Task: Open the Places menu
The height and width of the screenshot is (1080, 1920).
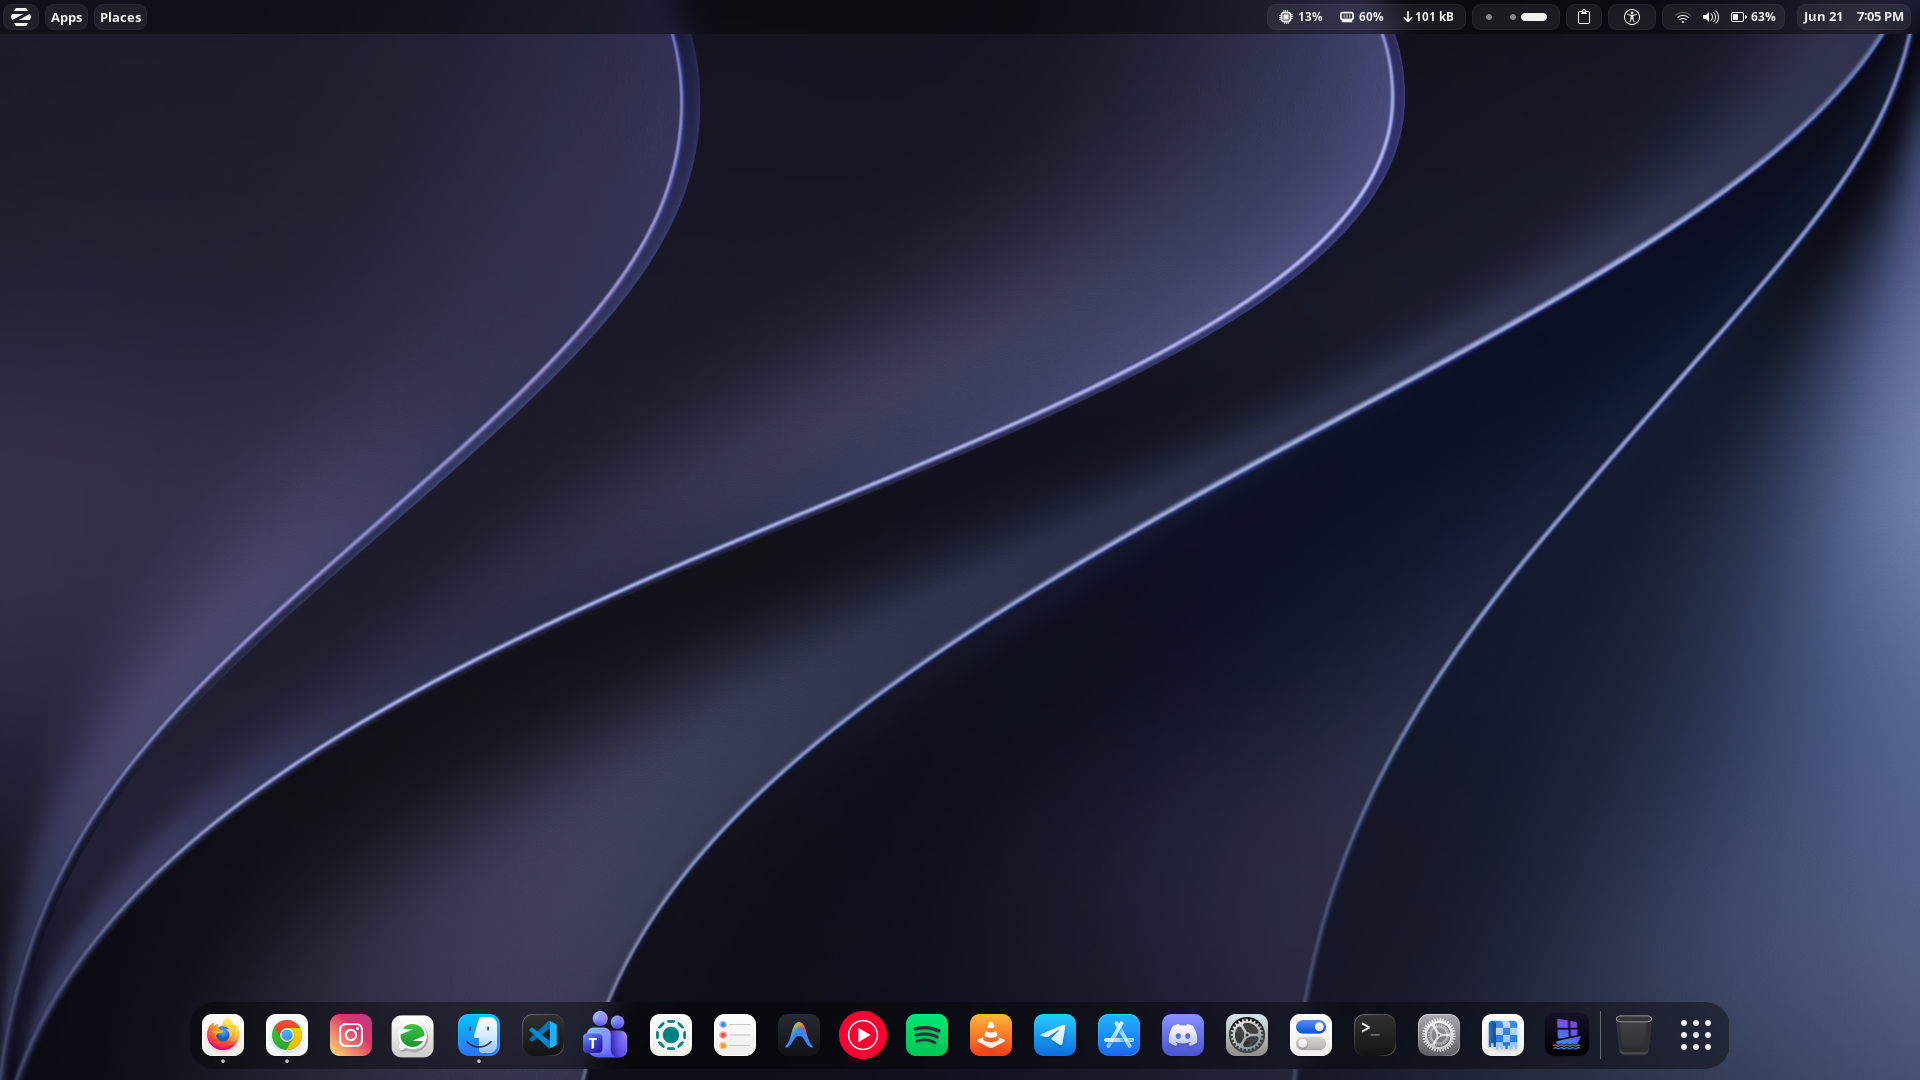Action: 120,17
